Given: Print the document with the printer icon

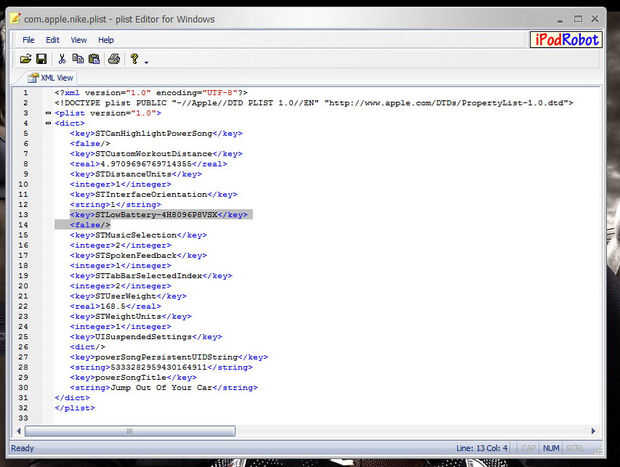Looking at the screenshot, I should (114, 59).
